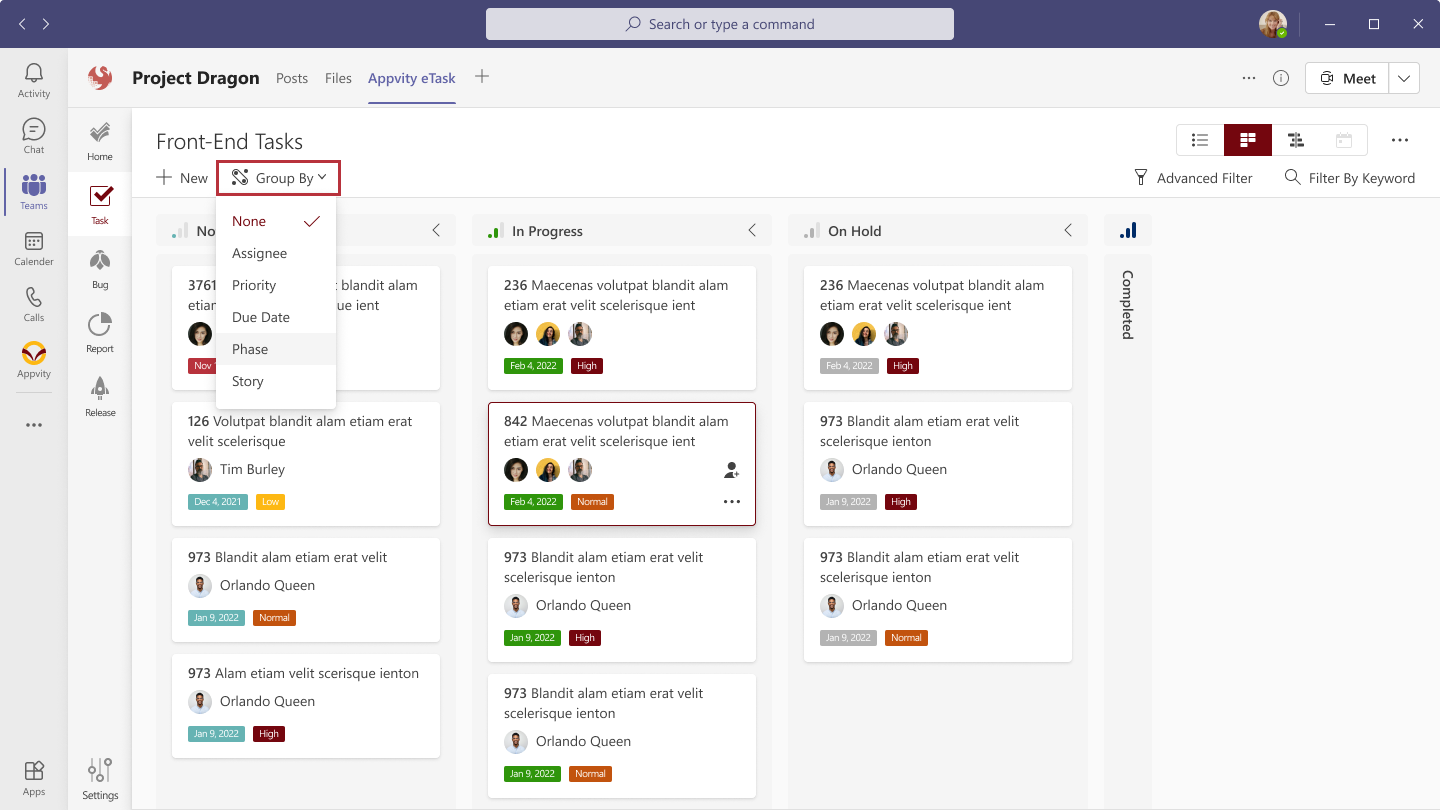Click the Filter By Keyword search icon

click(x=1290, y=177)
